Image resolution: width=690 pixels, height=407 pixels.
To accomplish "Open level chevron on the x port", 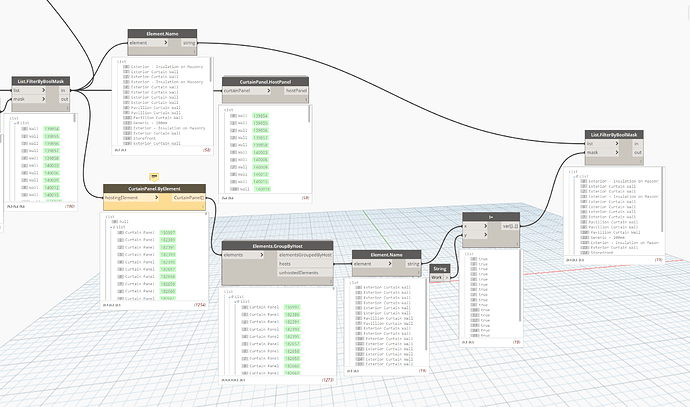I will click(x=485, y=226).
